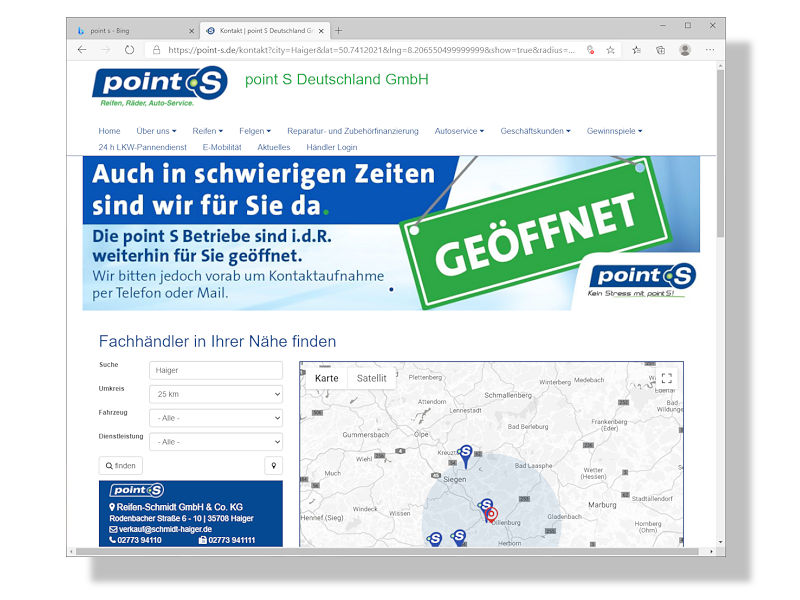Click the 'Schmallenberg' label on the map
The height and width of the screenshot is (600, 800).
click(508, 395)
